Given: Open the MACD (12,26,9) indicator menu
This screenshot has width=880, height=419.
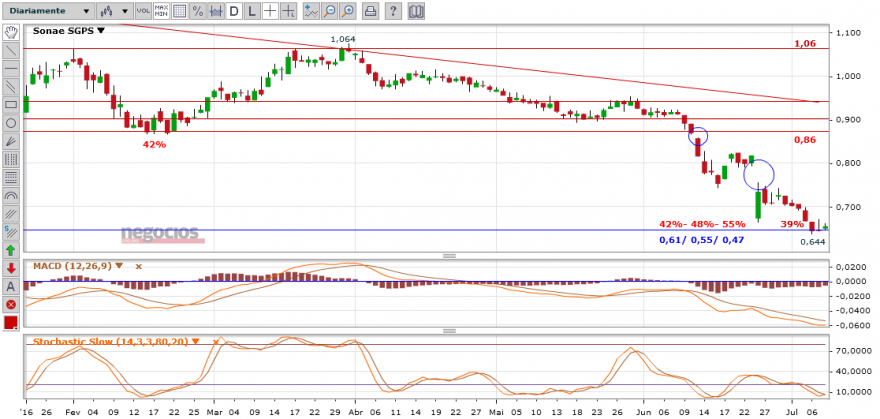Looking at the screenshot, I should pyautogui.click(x=78, y=266).
